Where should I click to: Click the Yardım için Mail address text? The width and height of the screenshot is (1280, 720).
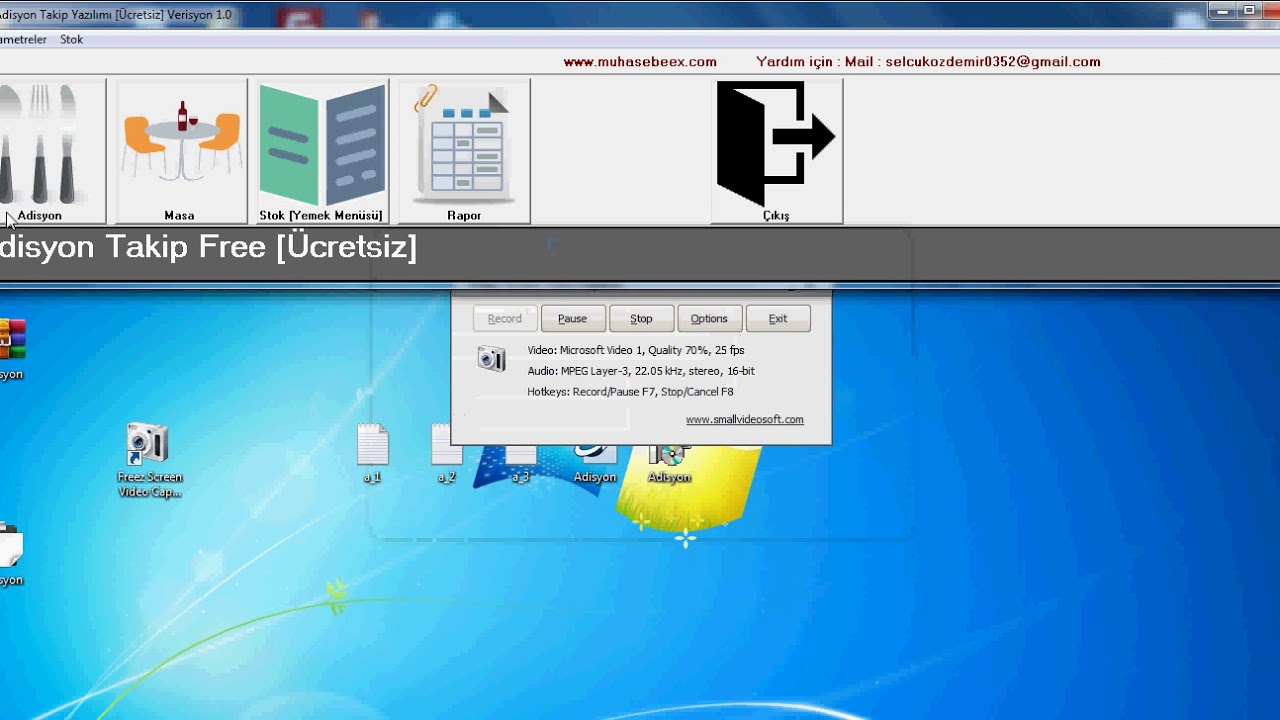[x=928, y=62]
